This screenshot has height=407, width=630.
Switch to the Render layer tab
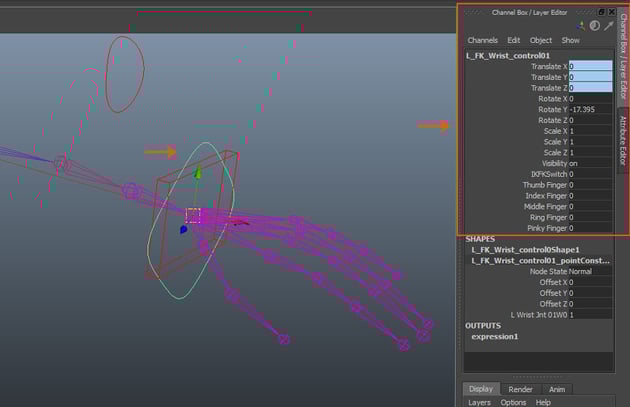pyautogui.click(x=520, y=389)
